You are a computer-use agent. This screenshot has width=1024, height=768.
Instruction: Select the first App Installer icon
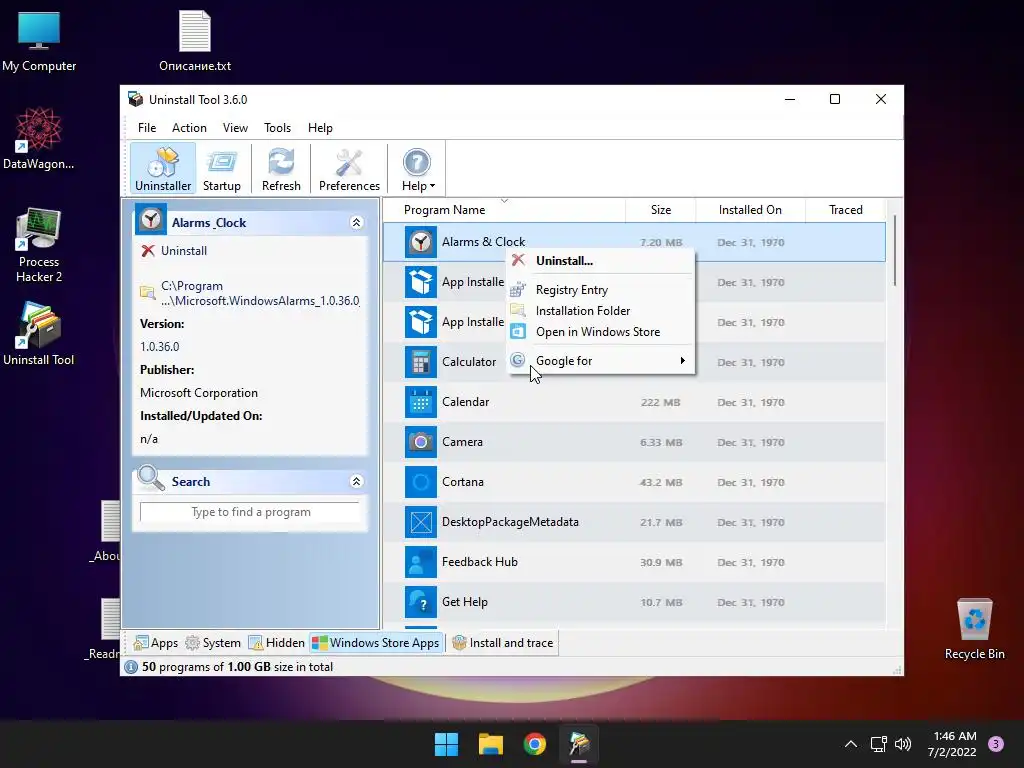pyautogui.click(x=421, y=282)
